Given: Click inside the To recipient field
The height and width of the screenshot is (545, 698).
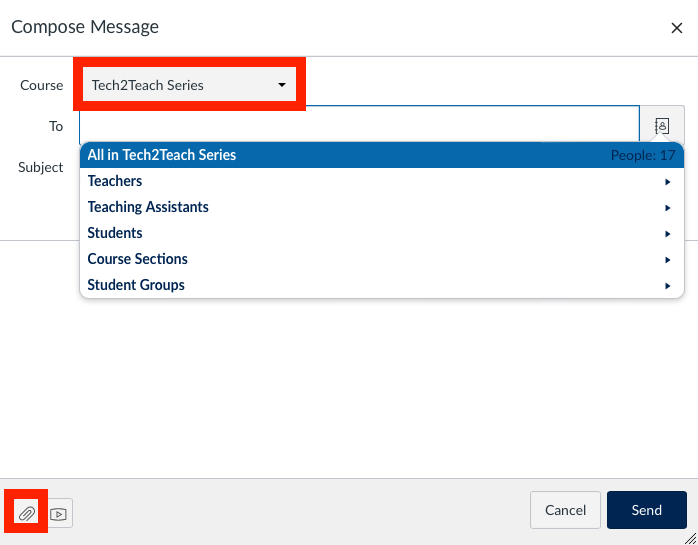Looking at the screenshot, I should [x=359, y=126].
